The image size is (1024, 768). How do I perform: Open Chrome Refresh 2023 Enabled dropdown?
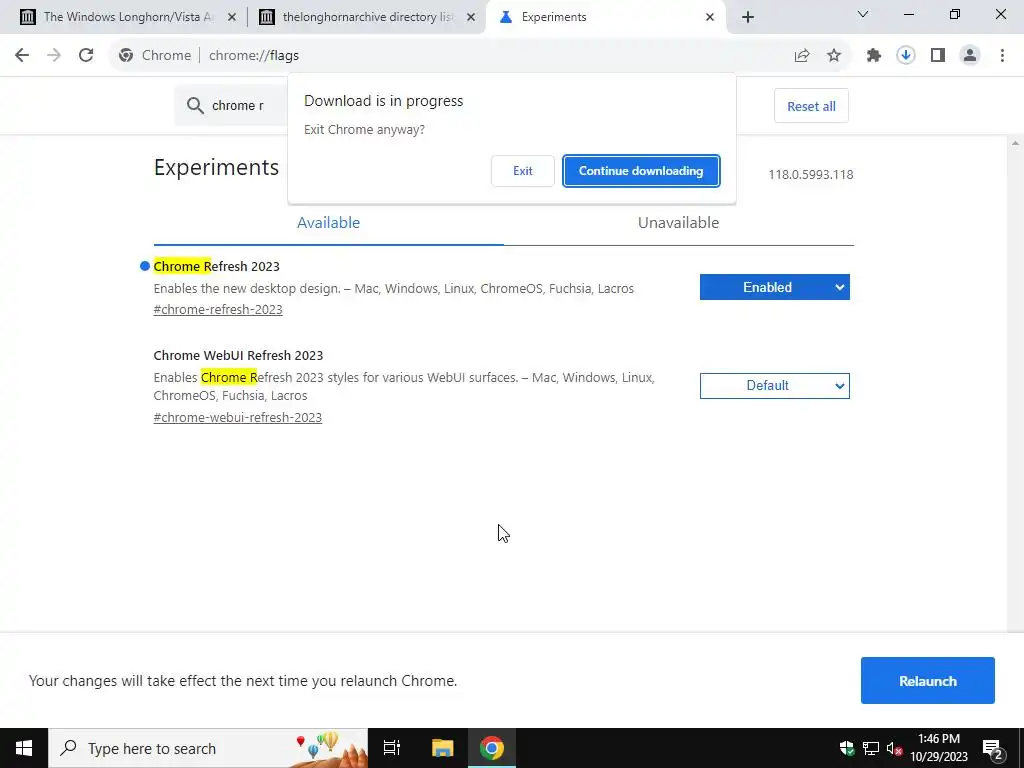775,287
